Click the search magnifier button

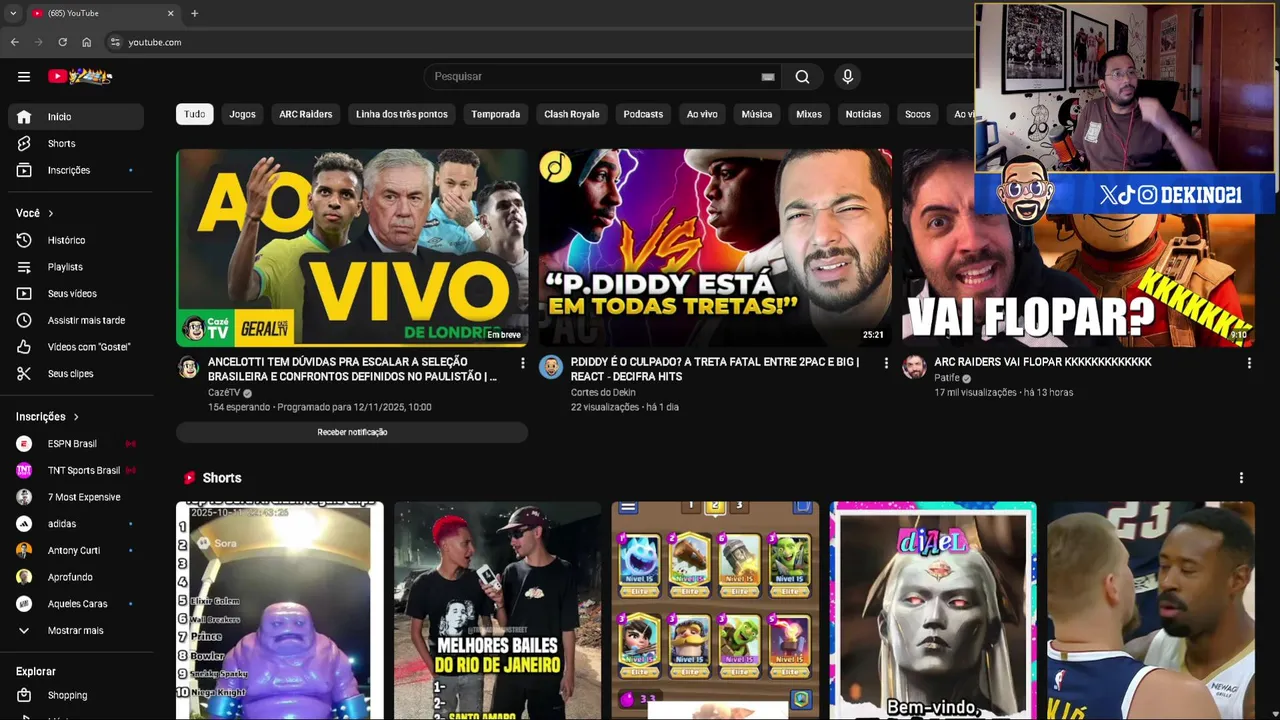click(802, 77)
